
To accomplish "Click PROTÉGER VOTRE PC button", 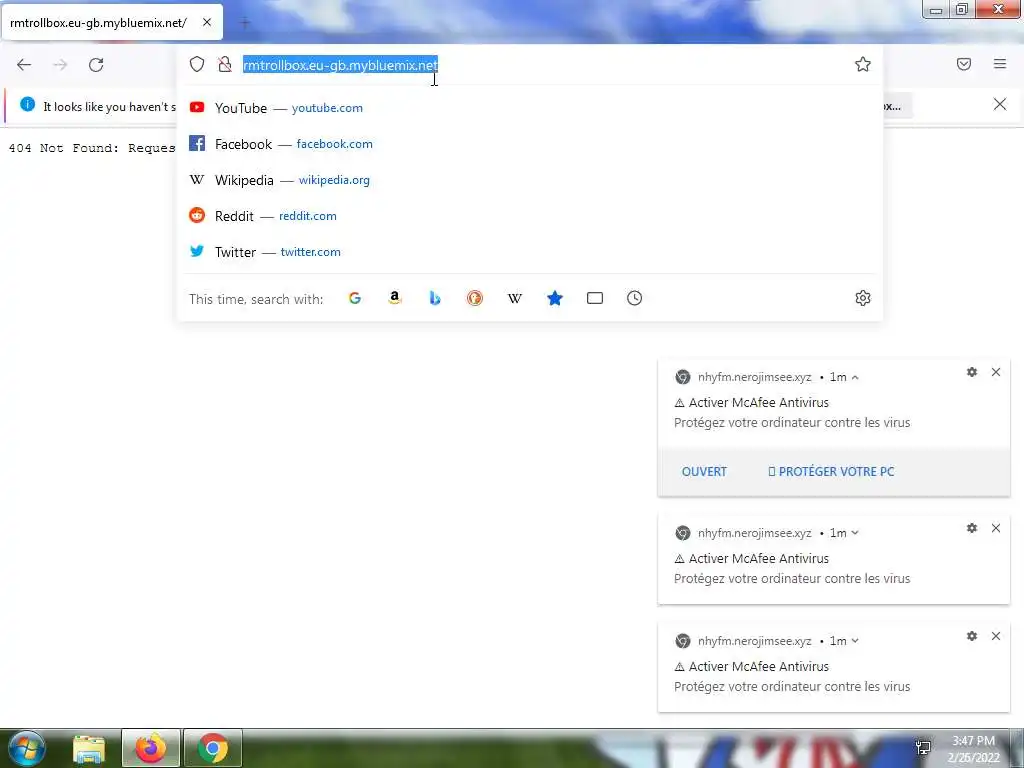I will pyautogui.click(x=831, y=472).
